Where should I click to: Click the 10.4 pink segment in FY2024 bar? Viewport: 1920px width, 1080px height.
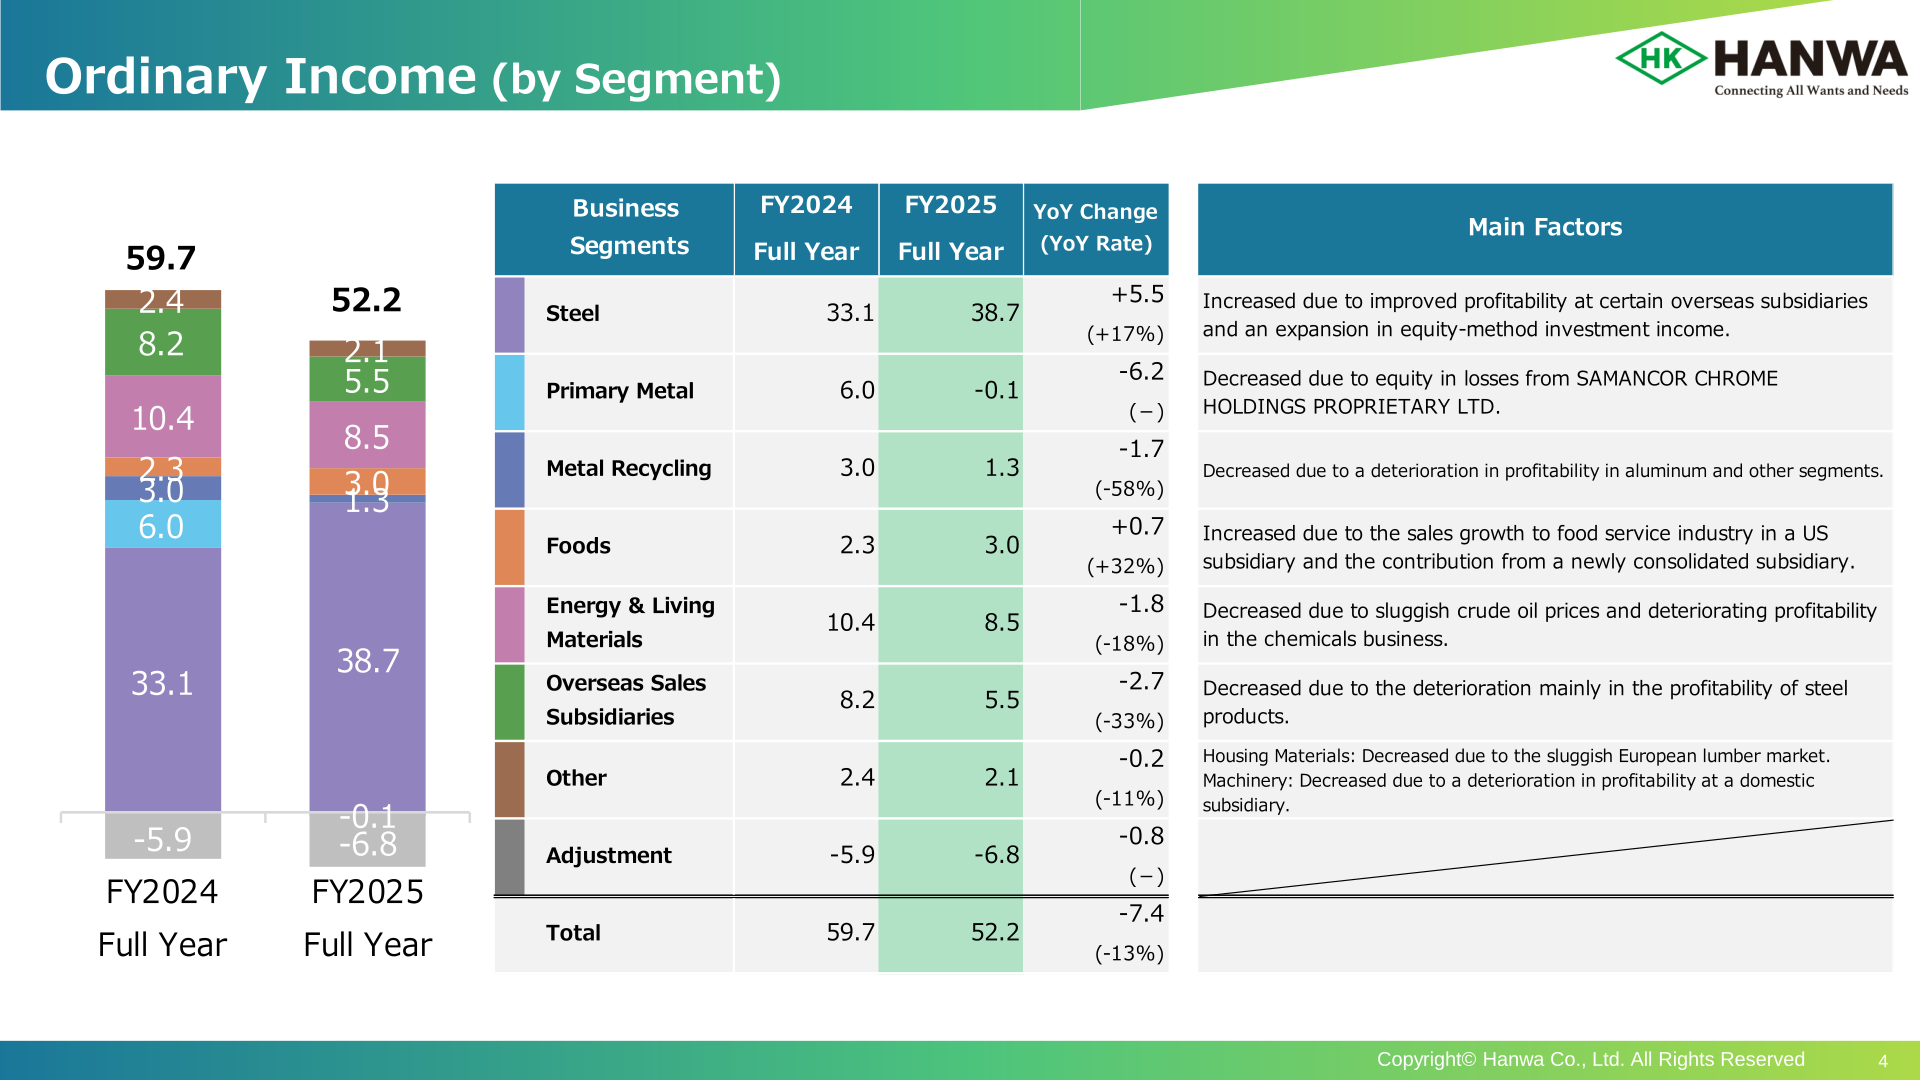pyautogui.click(x=162, y=417)
